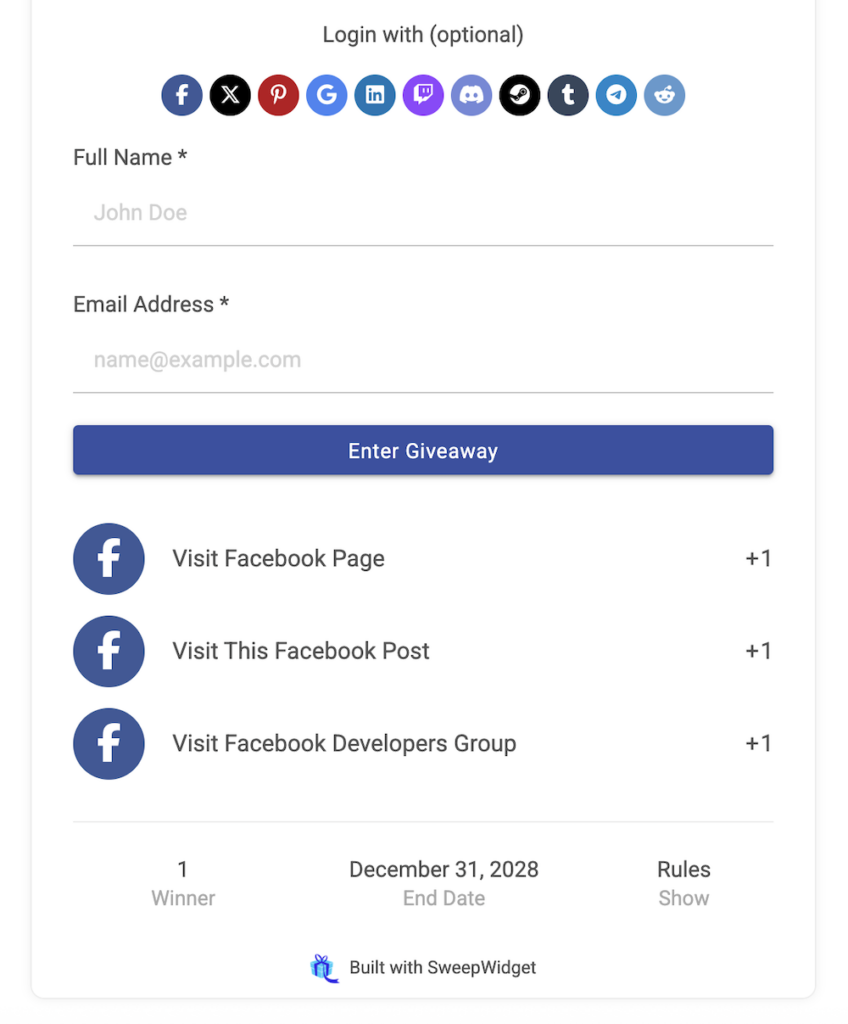The height and width of the screenshot is (1024, 848).
Task: Open the Built with SweepWidget link
Action: [x=442, y=968]
